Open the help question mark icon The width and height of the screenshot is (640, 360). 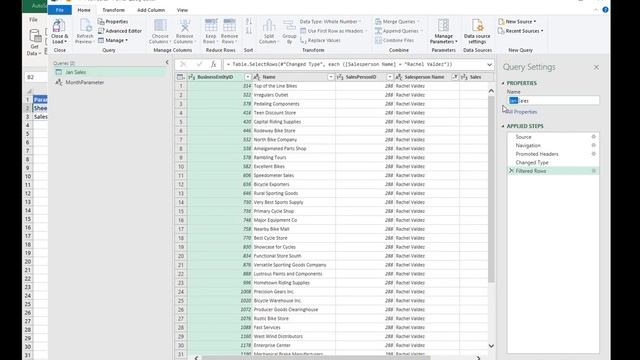coord(605,9)
